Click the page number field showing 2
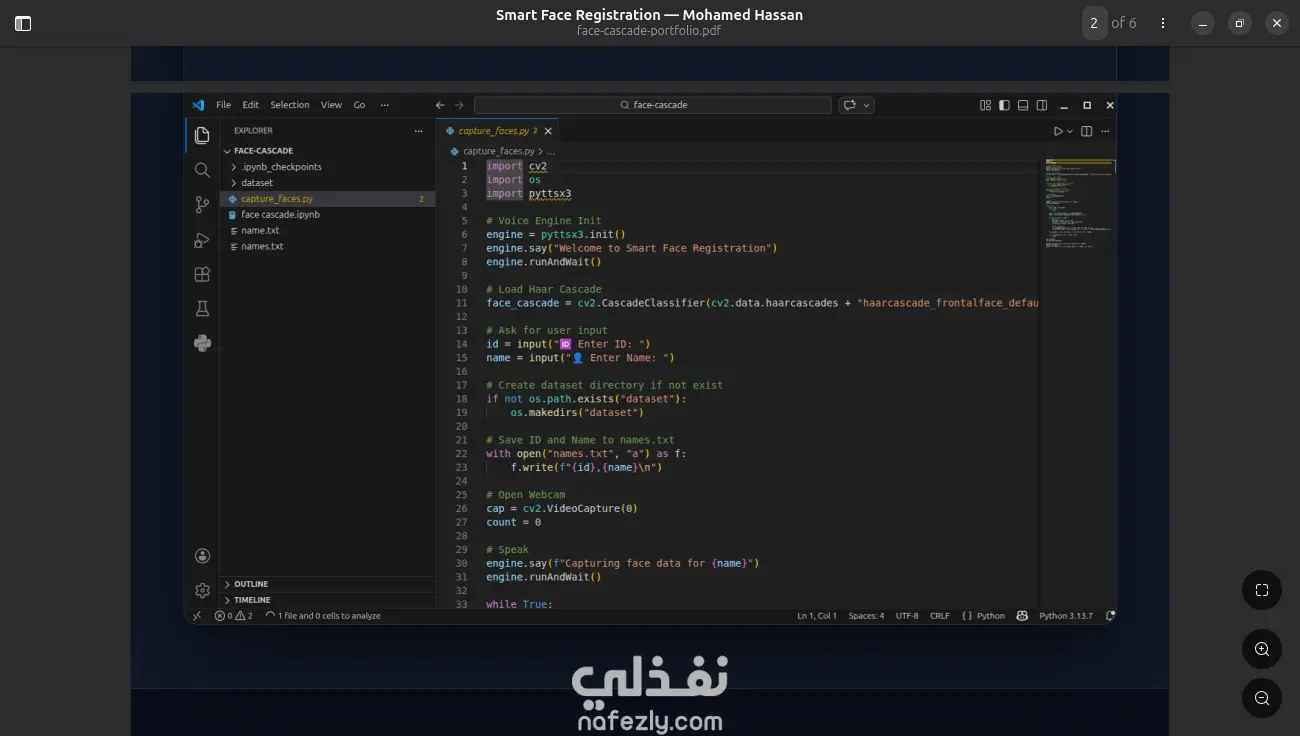 click(1094, 23)
